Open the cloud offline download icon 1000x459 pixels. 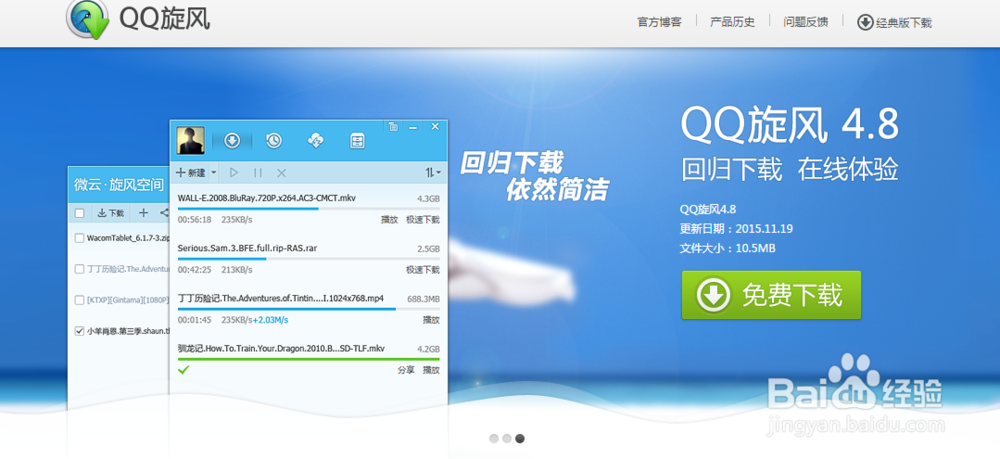(316, 140)
